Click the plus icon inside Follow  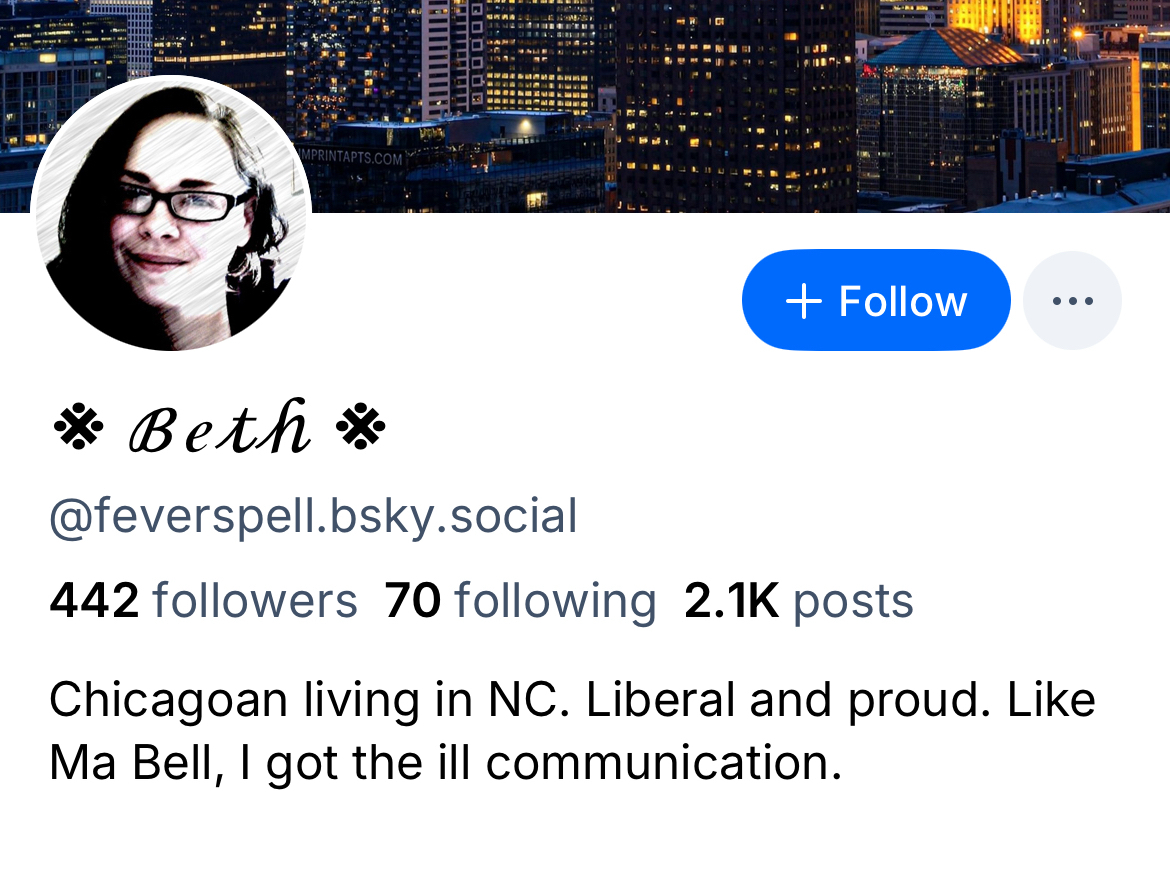click(x=804, y=302)
